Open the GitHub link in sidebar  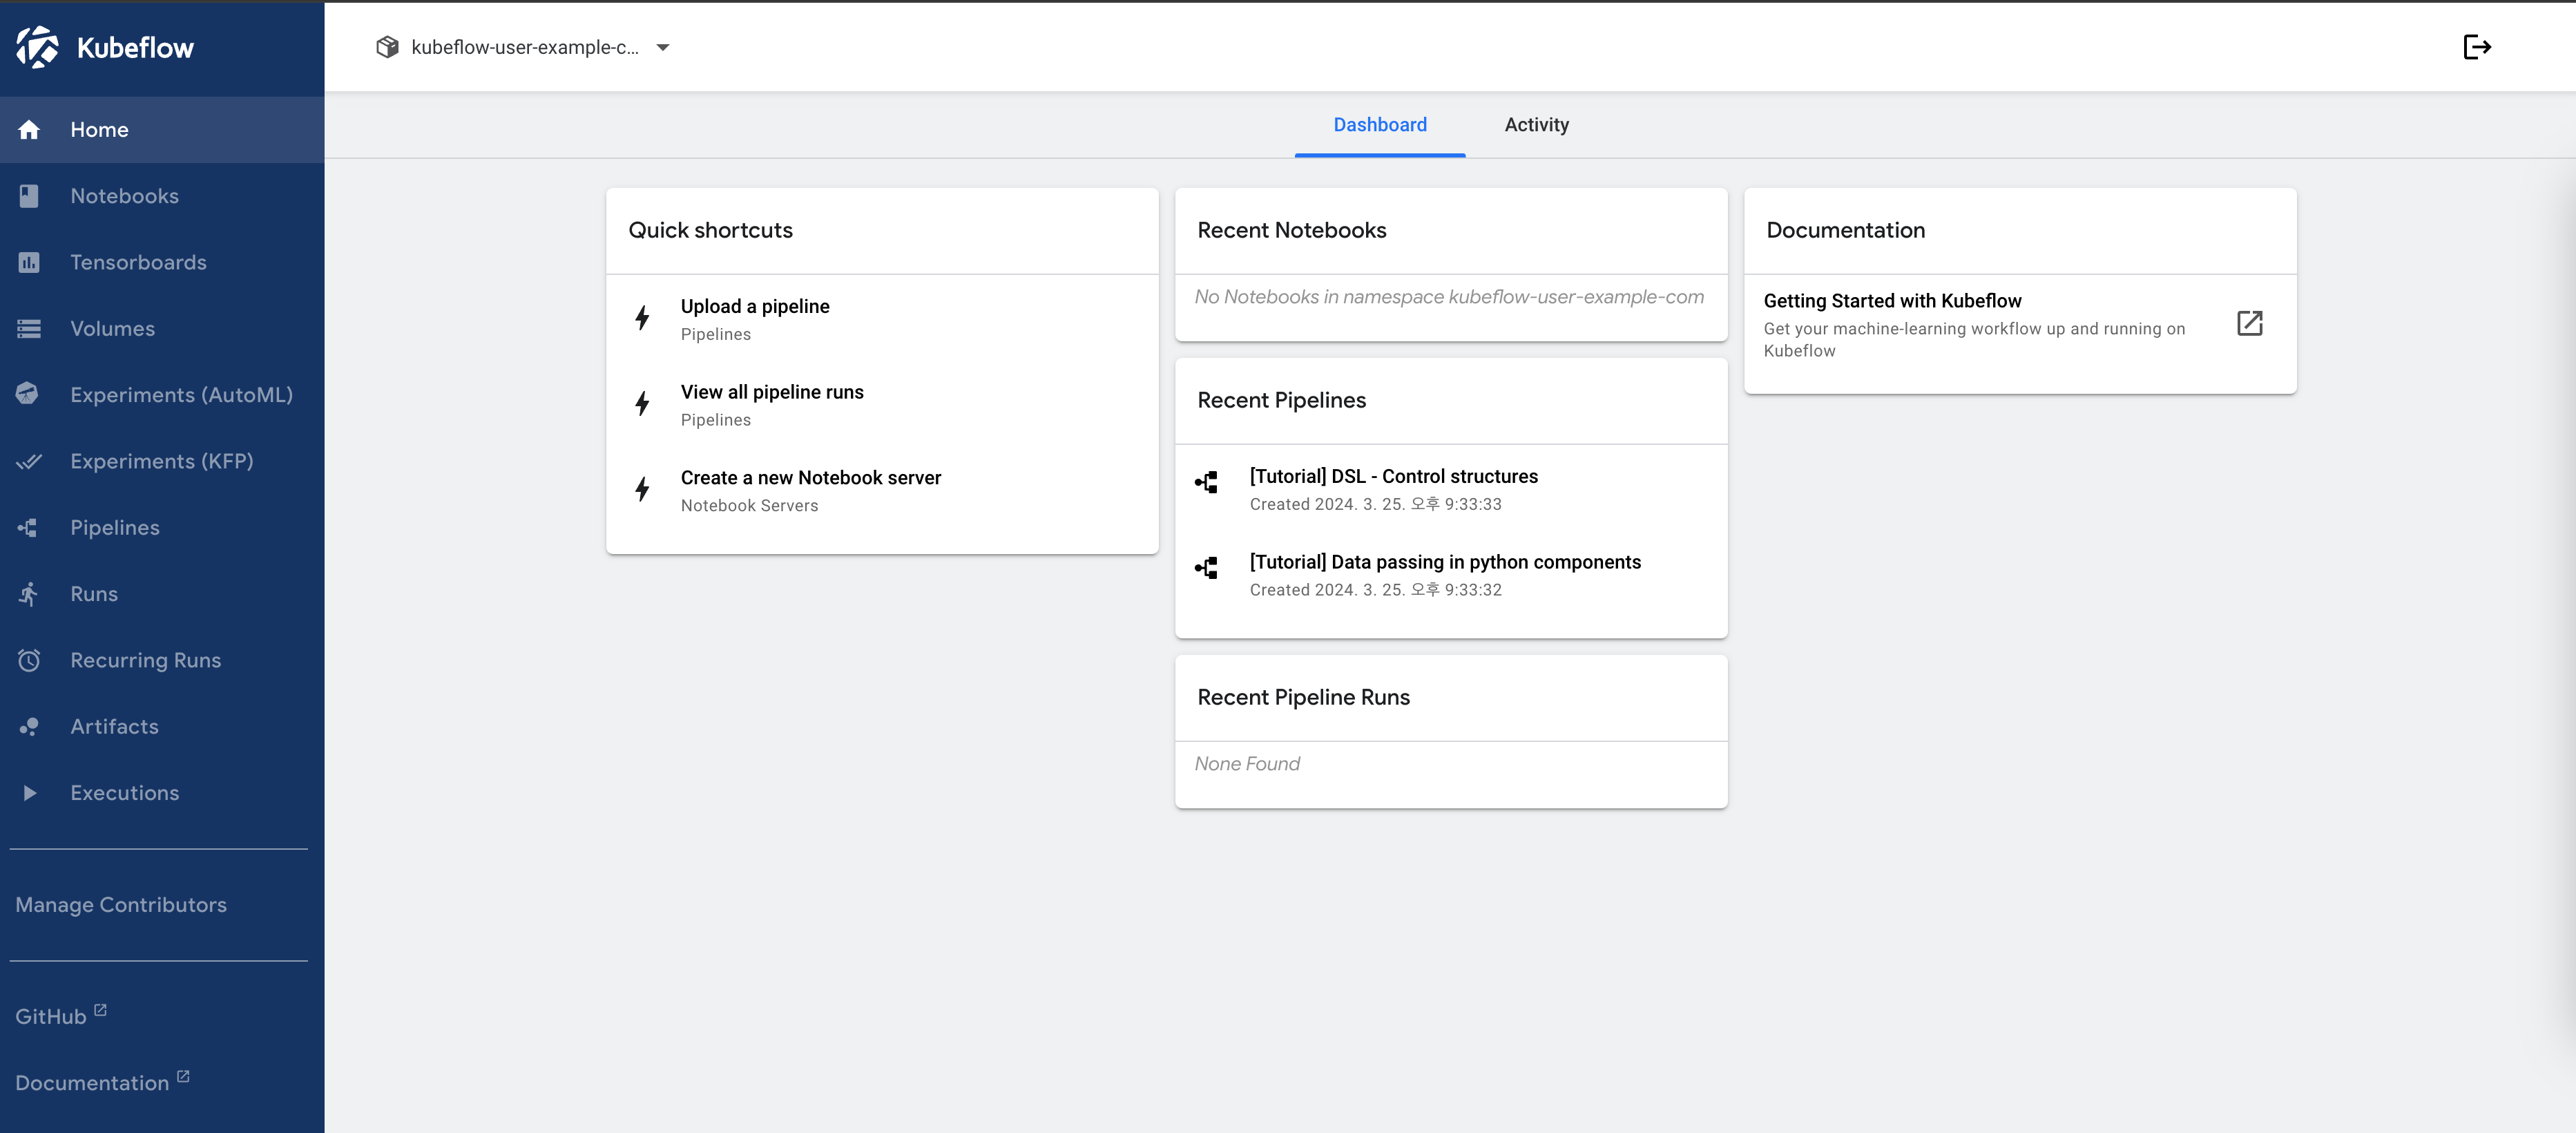pos(61,1016)
